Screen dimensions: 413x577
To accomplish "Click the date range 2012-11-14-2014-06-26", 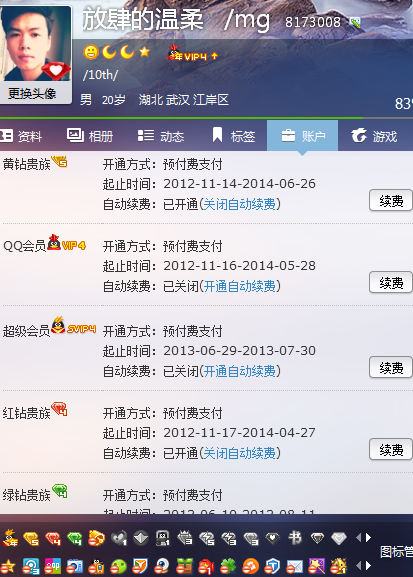I will coord(239,184).
